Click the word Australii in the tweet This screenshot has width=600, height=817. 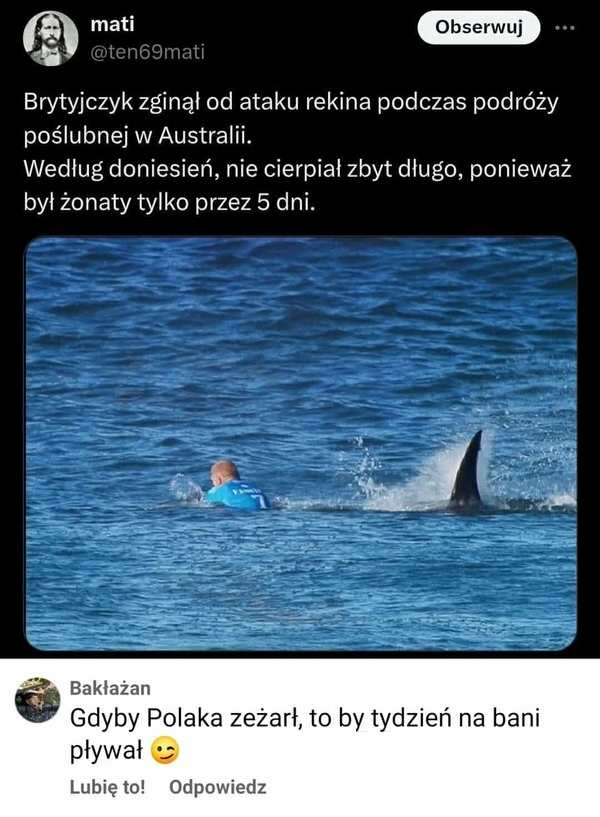[x=205, y=135]
